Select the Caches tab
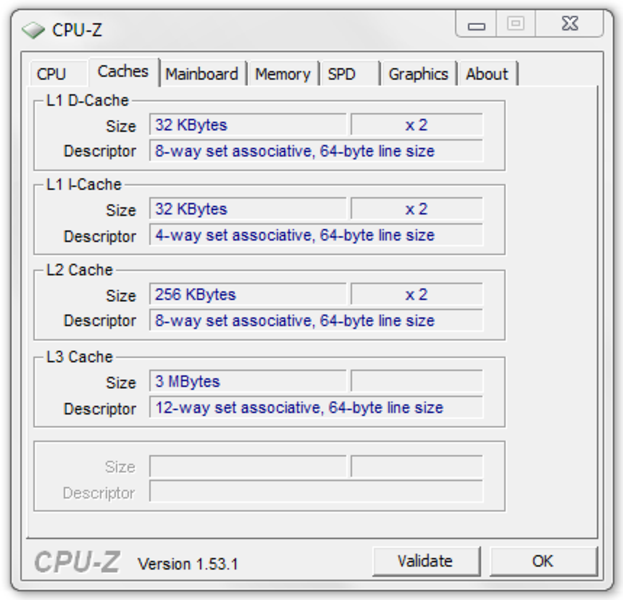This screenshot has width=623, height=600. (124, 72)
